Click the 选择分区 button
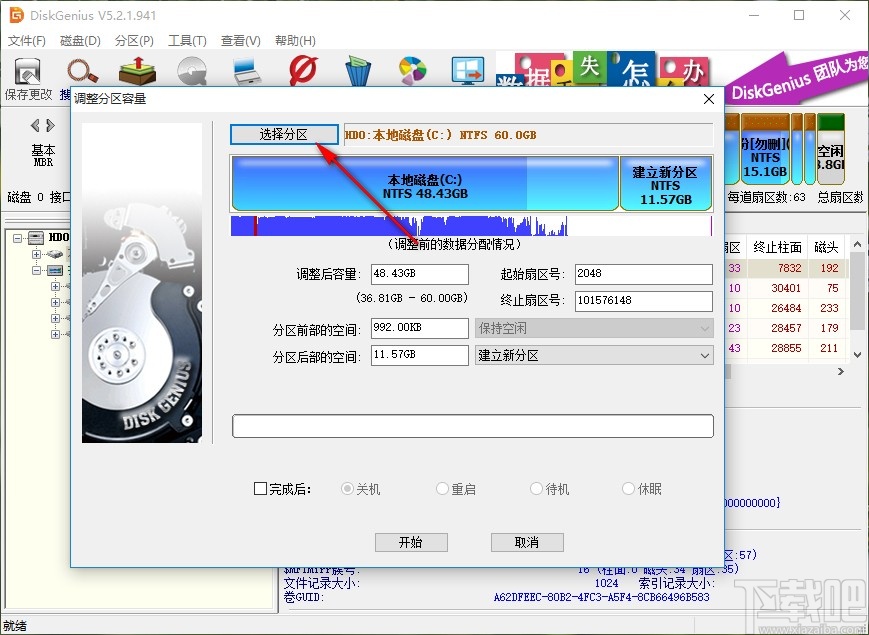 tap(284, 134)
